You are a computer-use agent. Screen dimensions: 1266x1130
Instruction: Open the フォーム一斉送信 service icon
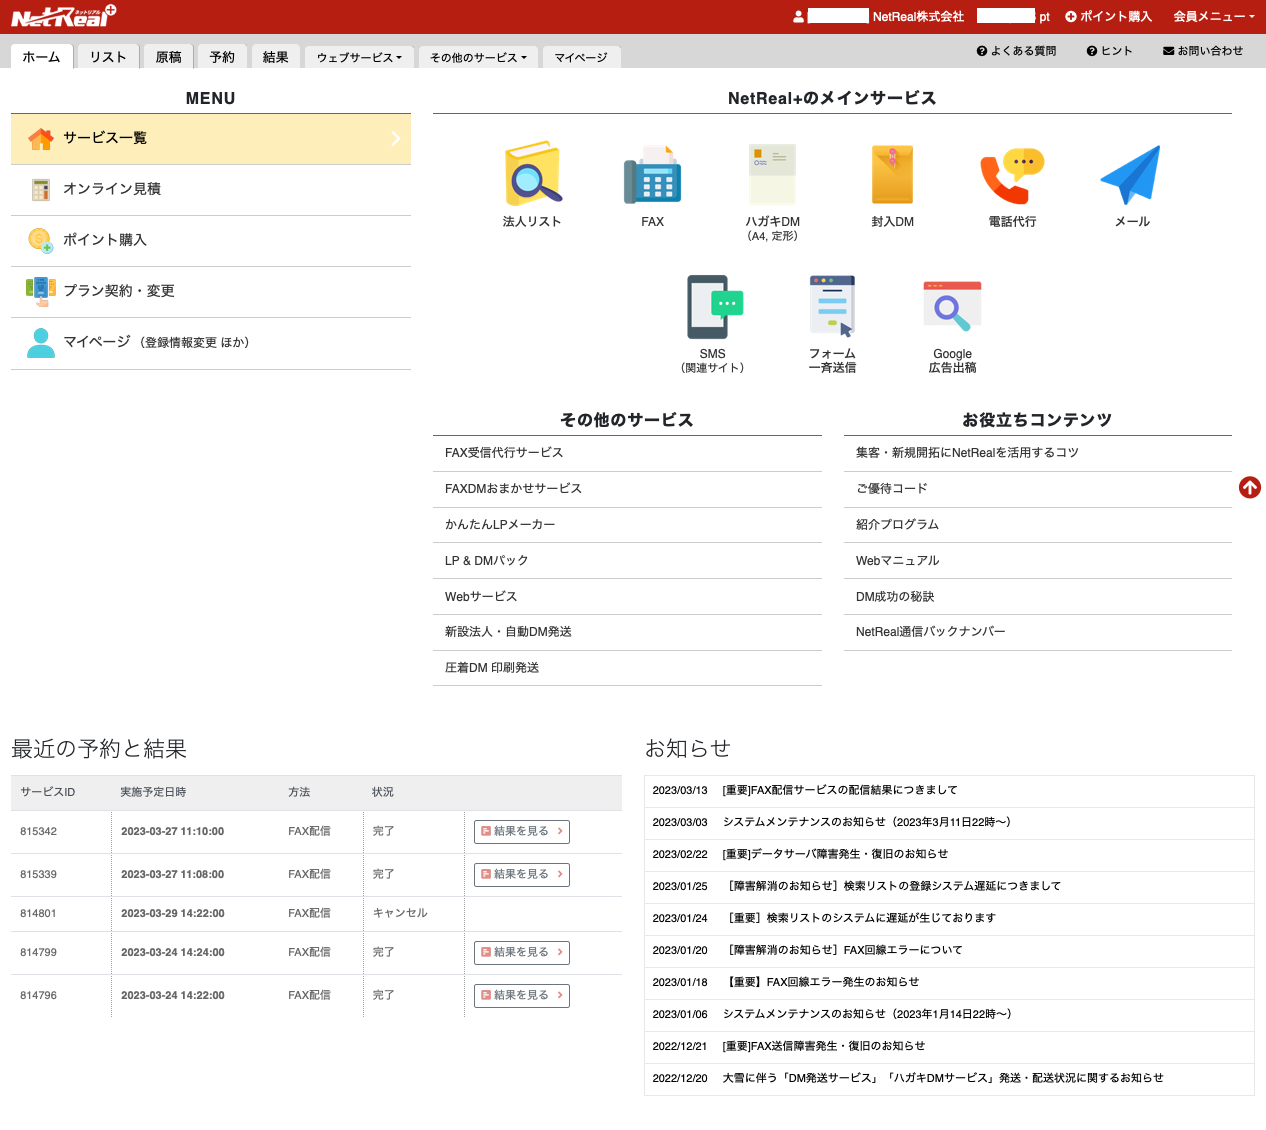point(832,306)
